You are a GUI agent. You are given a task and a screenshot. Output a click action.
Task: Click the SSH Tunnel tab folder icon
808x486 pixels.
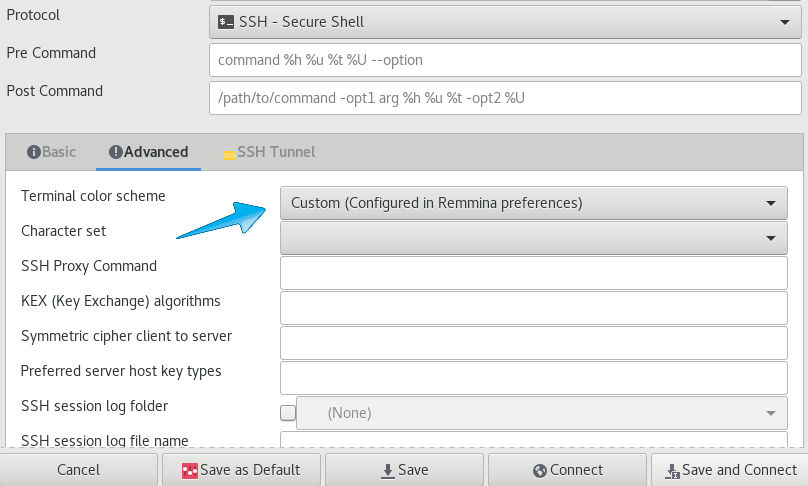tap(228, 154)
